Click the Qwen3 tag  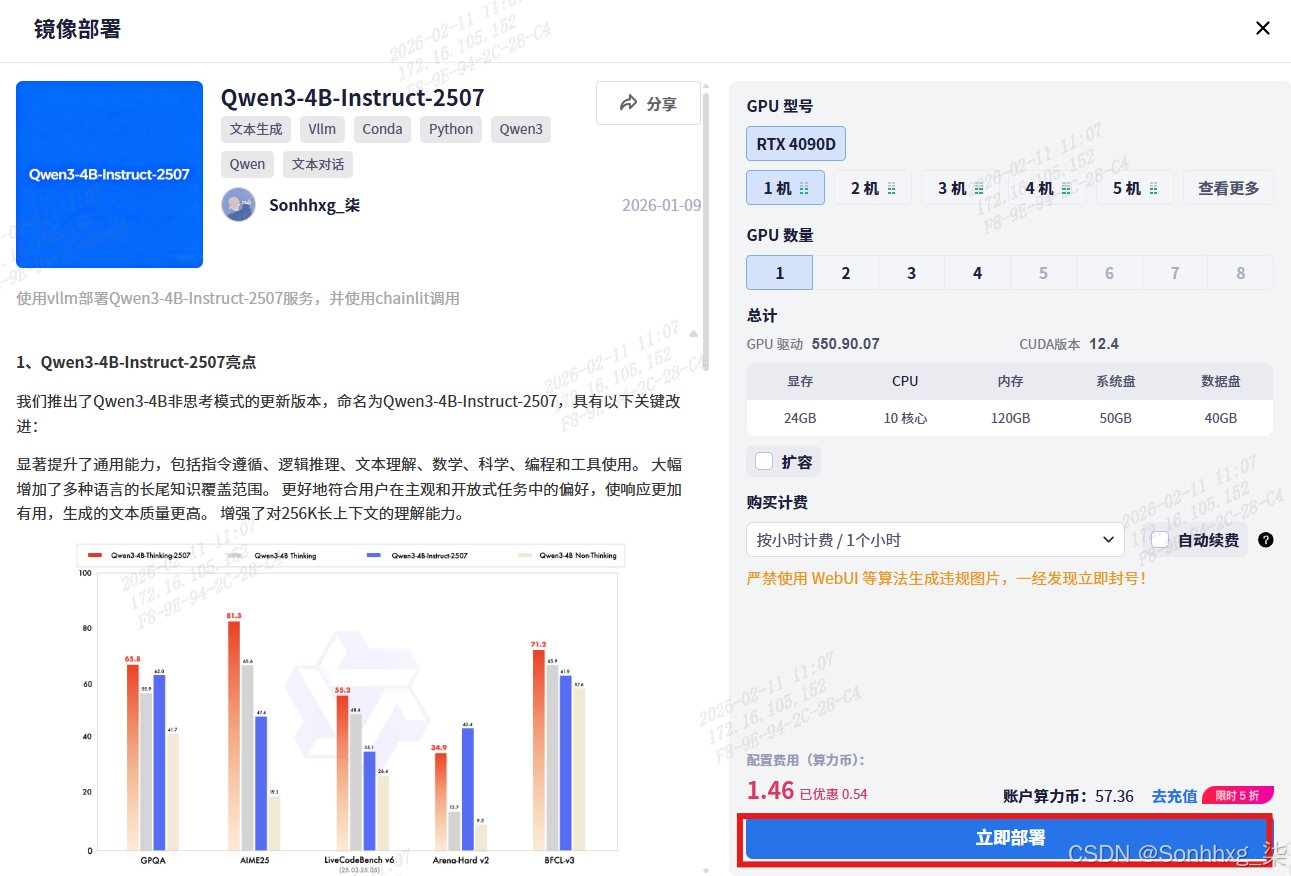(521, 129)
